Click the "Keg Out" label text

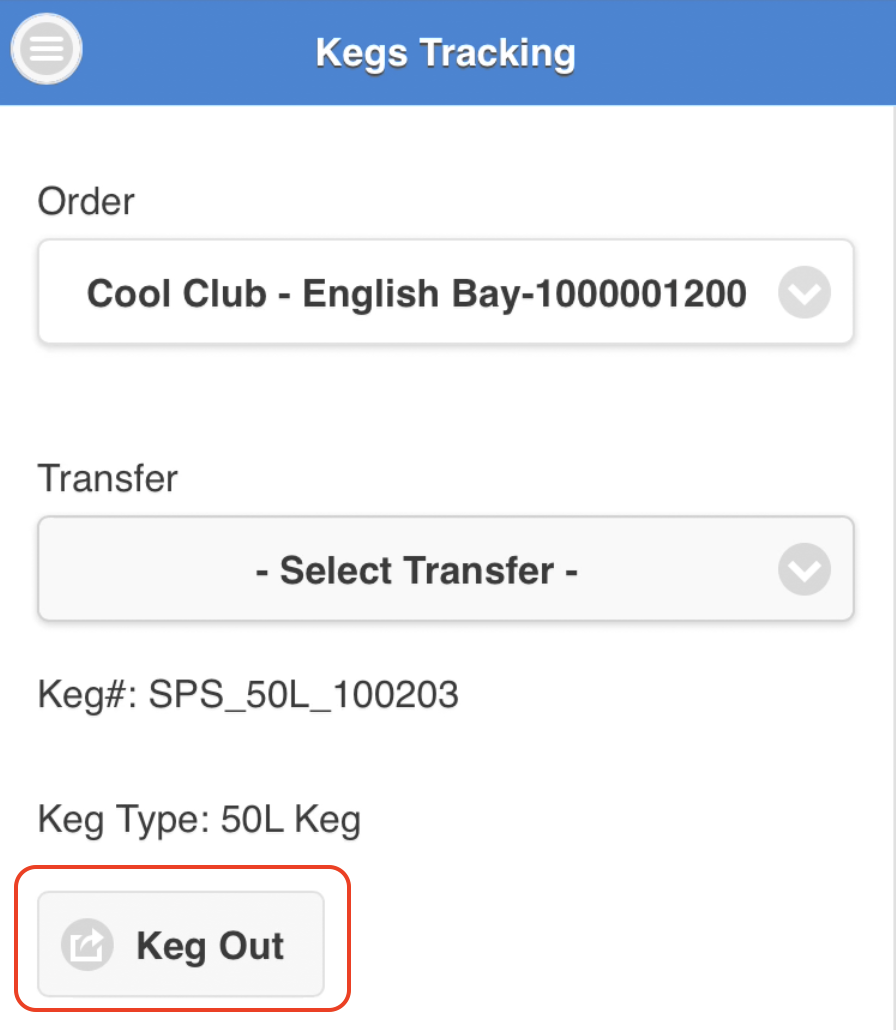210,945
